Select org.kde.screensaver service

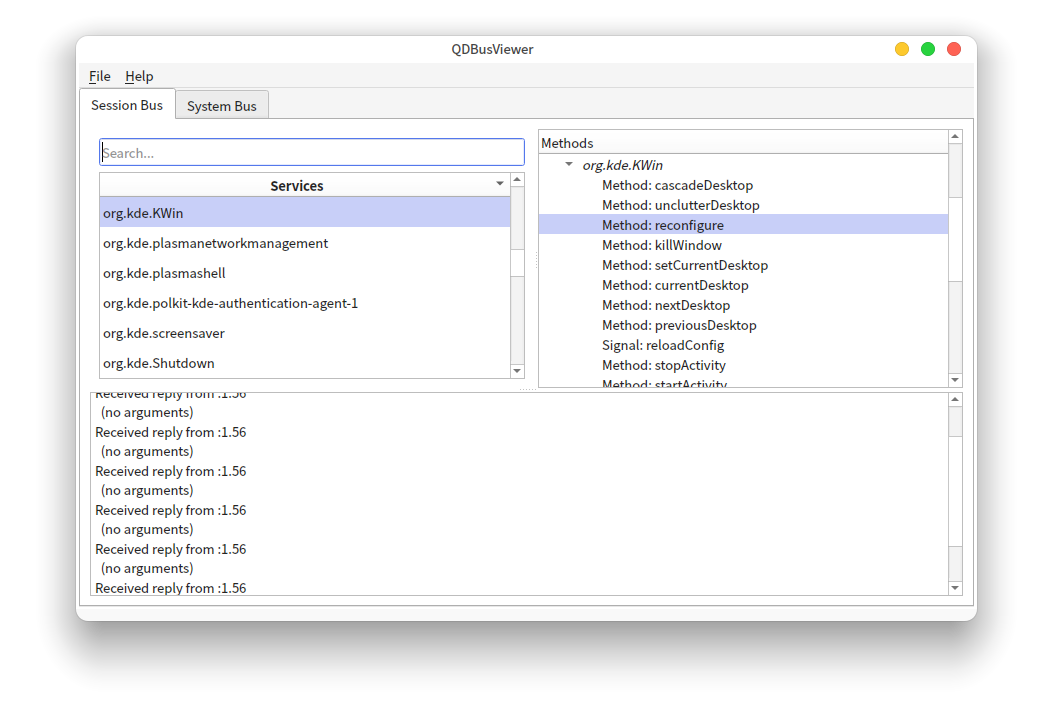[x=305, y=333]
